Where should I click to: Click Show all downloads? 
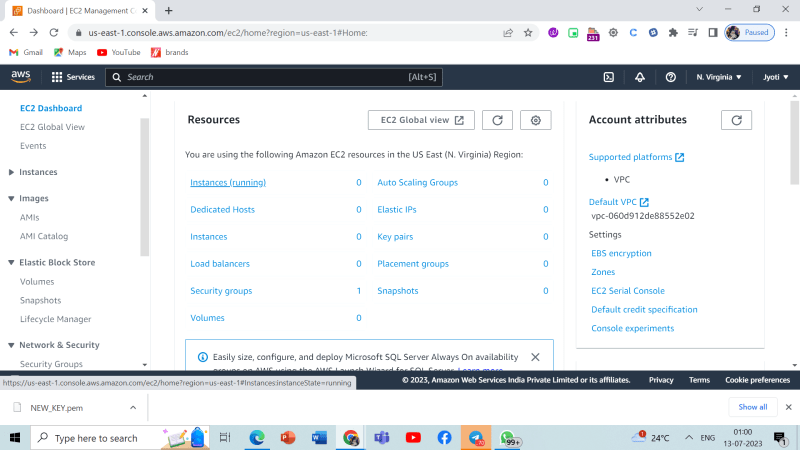[753, 407]
